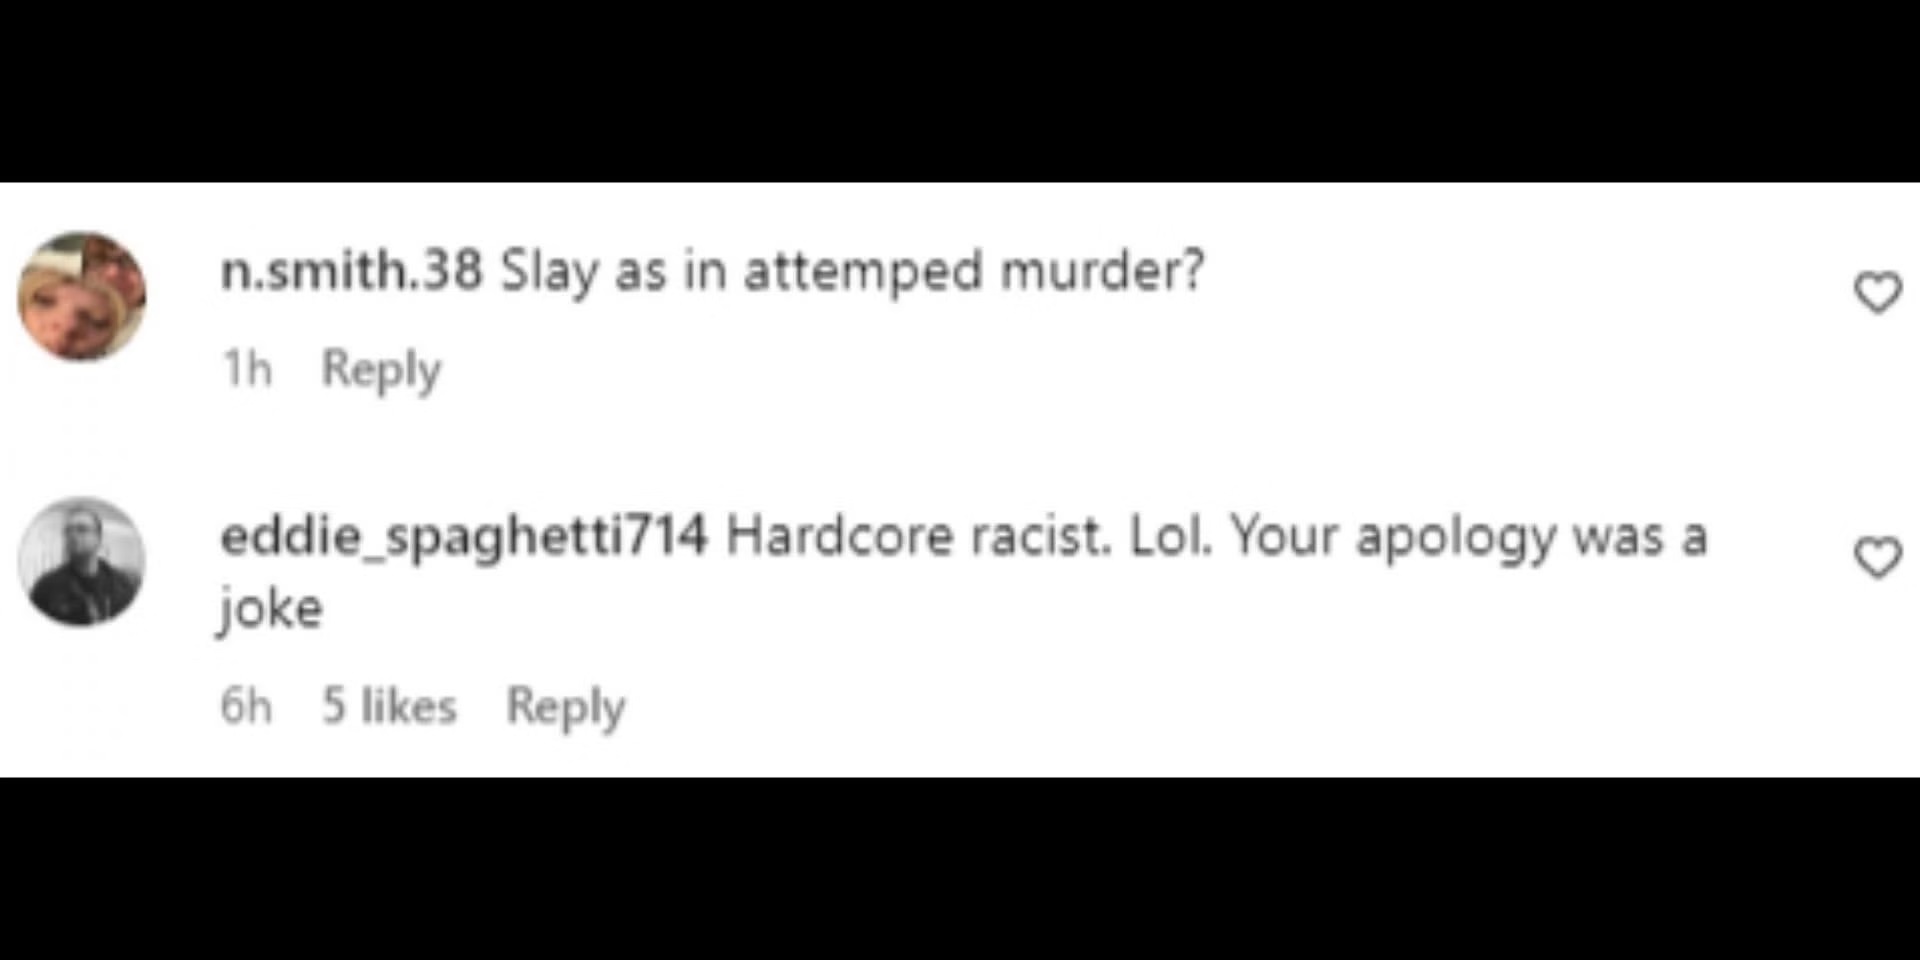Open n.smith.38's profile picture
This screenshot has height=960, width=1920.
coord(82,296)
